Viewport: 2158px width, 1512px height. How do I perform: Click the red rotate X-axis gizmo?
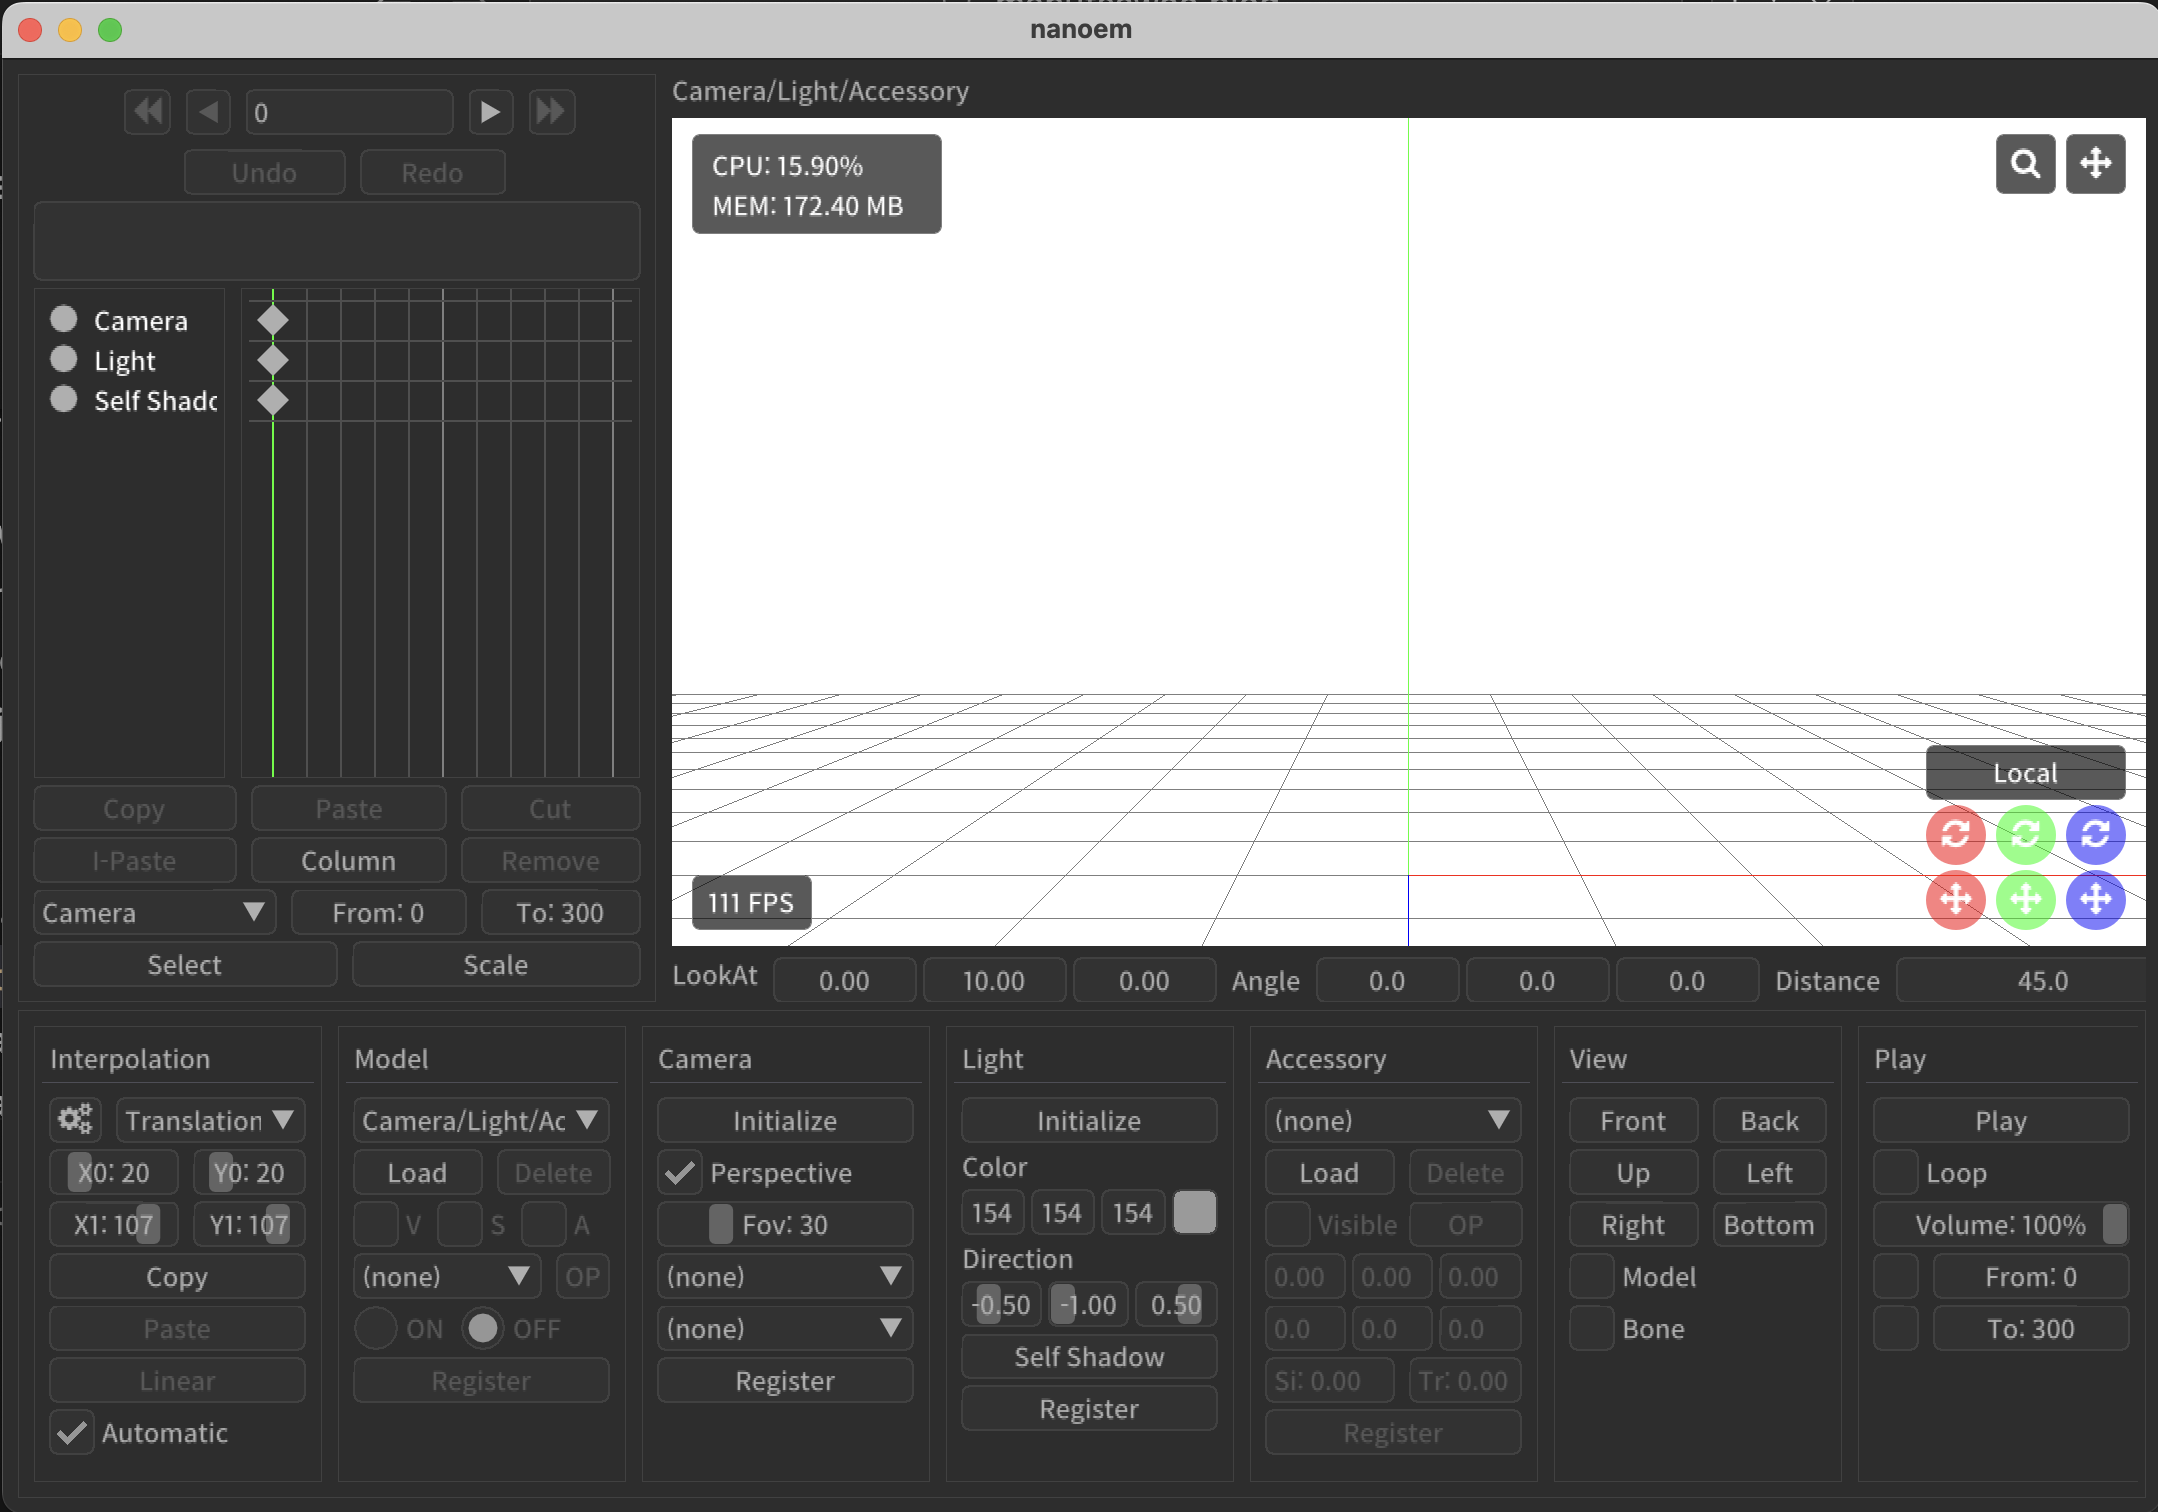click(x=1955, y=834)
